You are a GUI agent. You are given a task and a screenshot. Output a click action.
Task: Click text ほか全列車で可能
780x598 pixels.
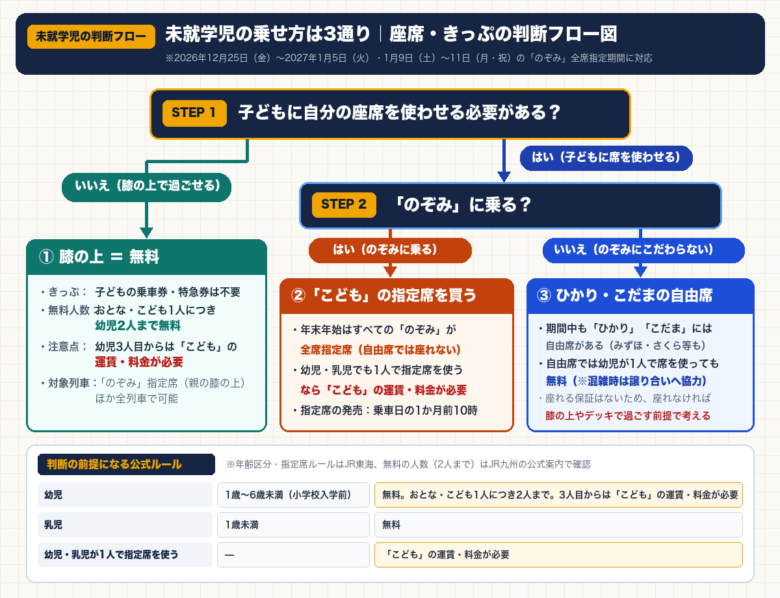[x=136, y=399]
